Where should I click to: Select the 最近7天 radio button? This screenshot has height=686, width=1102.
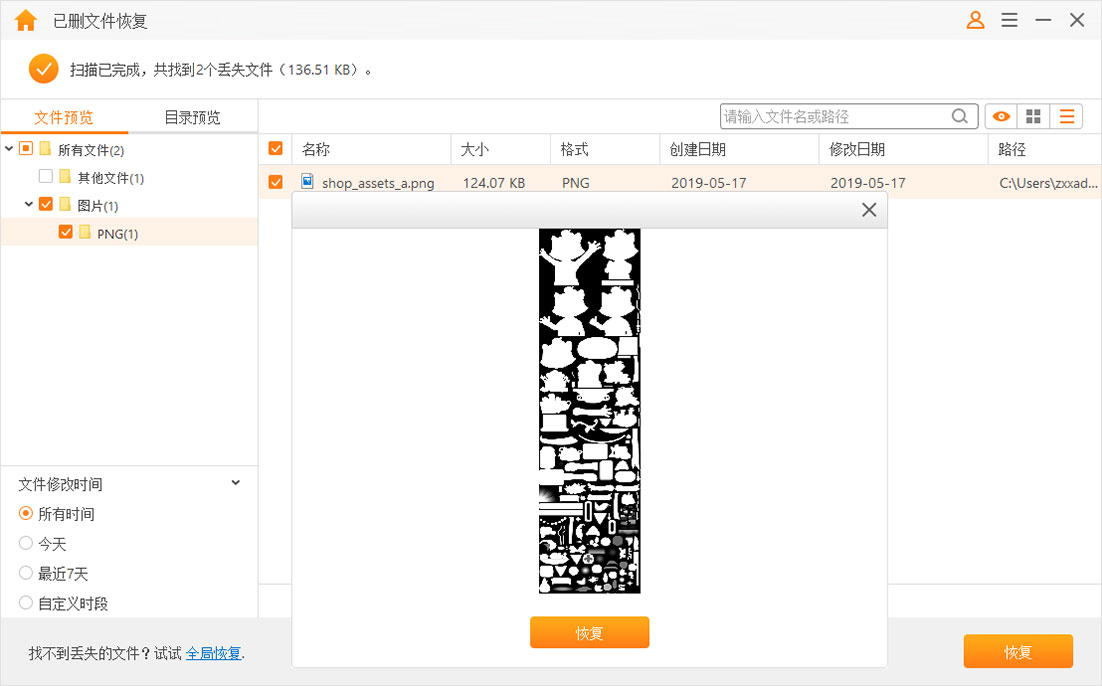click(x=25, y=574)
